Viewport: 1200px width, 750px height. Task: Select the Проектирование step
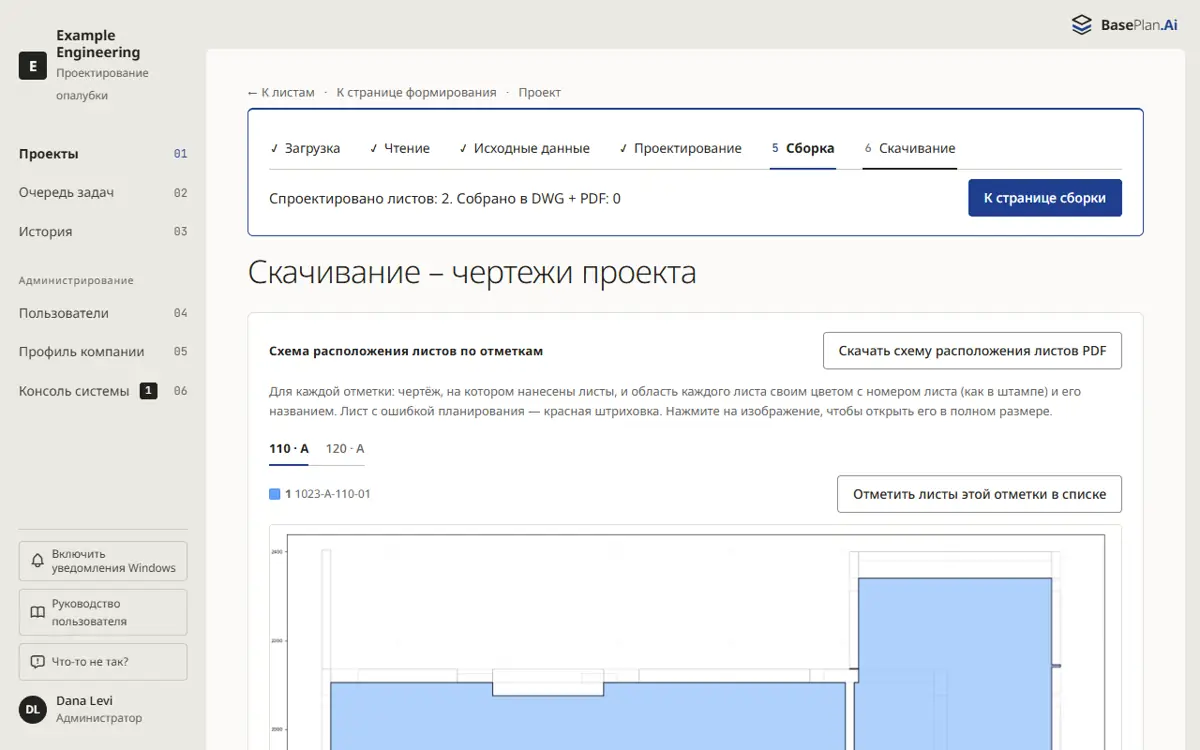coord(680,148)
